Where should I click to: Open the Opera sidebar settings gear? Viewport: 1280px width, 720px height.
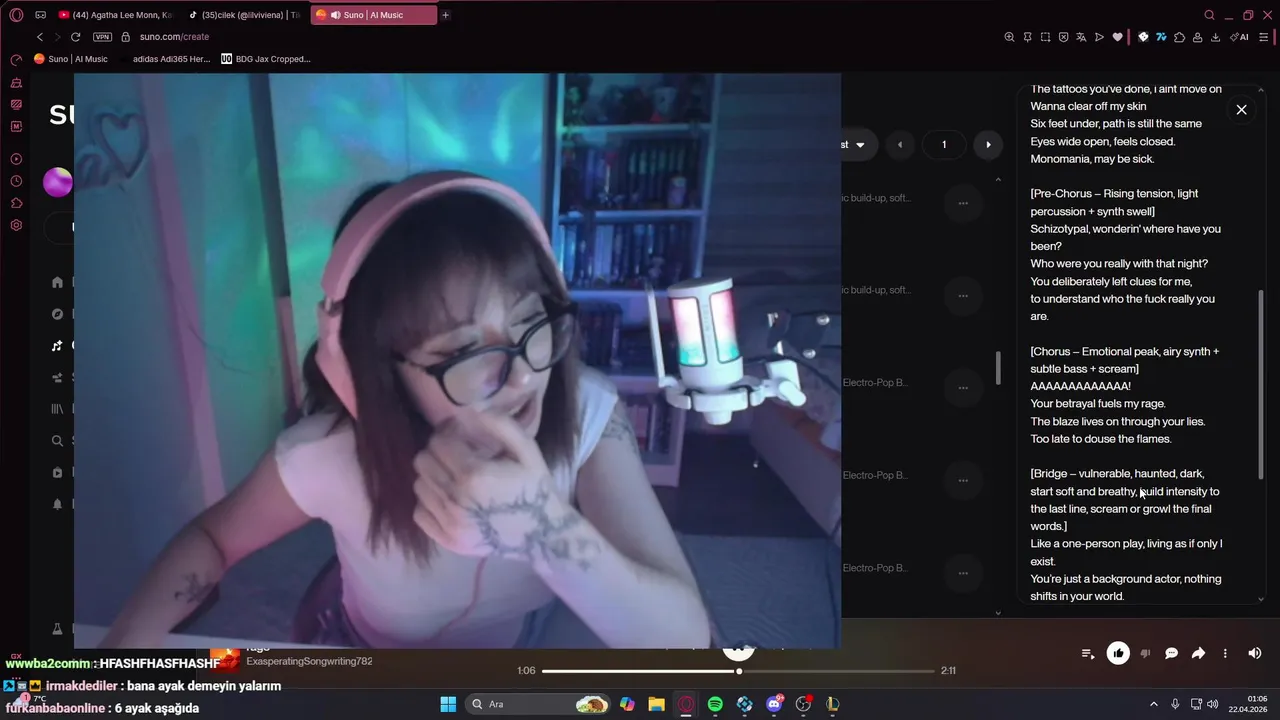[16, 225]
